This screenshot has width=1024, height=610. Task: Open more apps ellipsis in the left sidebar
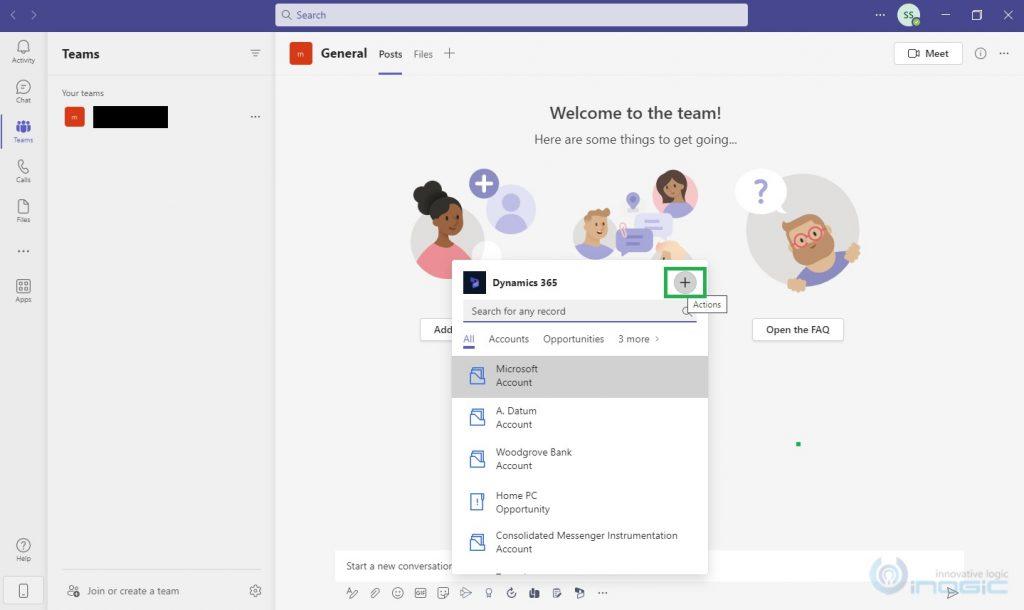pyautogui.click(x=23, y=251)
